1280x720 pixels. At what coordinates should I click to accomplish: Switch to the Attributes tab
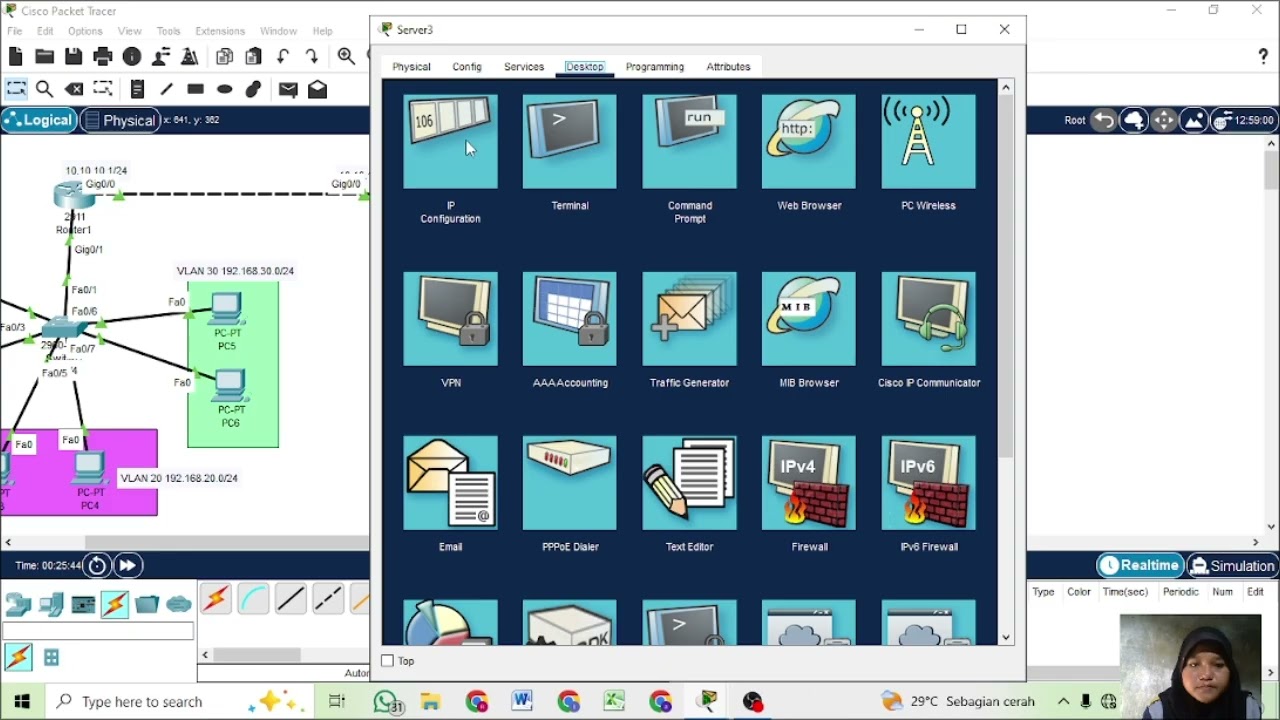click(728, 67)
